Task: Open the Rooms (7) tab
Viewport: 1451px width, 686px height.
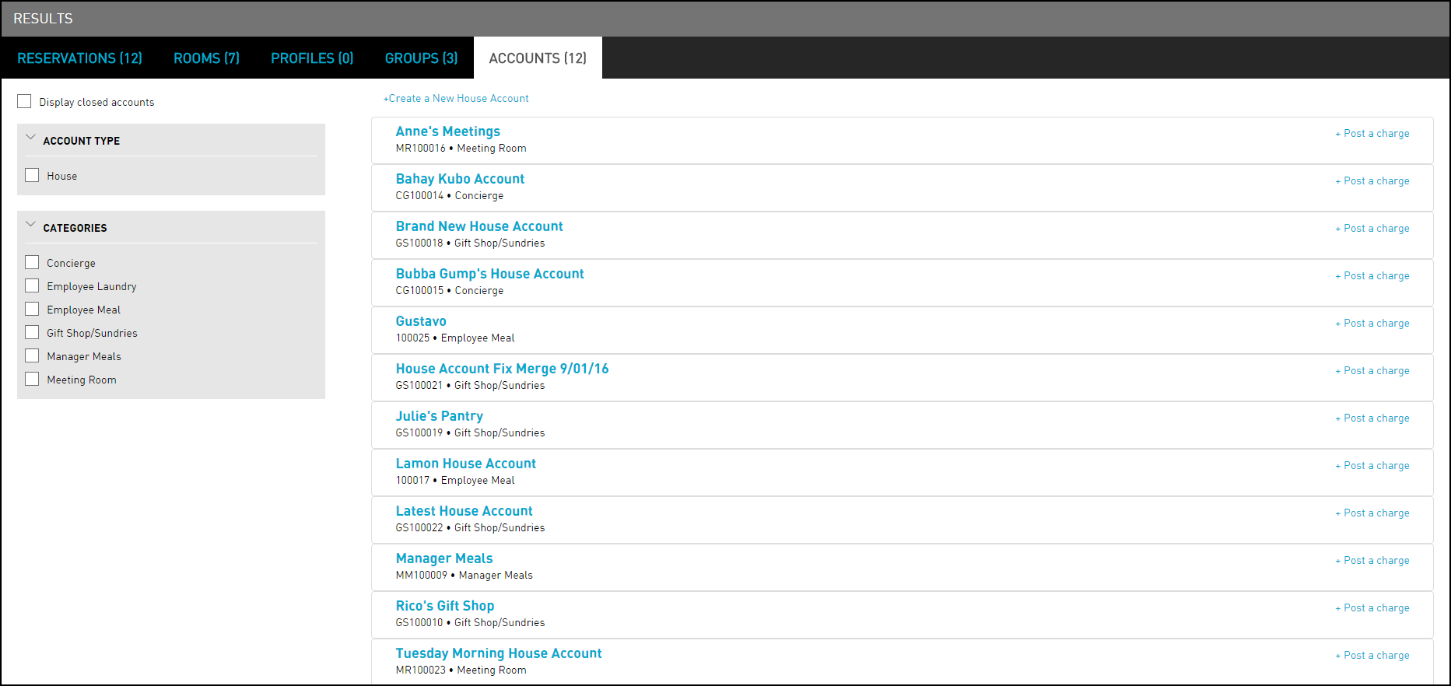Action: pos(207,58)
